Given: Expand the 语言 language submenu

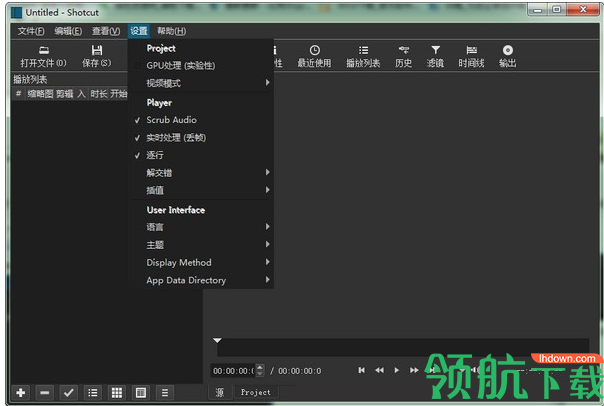Looking at the screenshot, I should click(x=201, y=227).
